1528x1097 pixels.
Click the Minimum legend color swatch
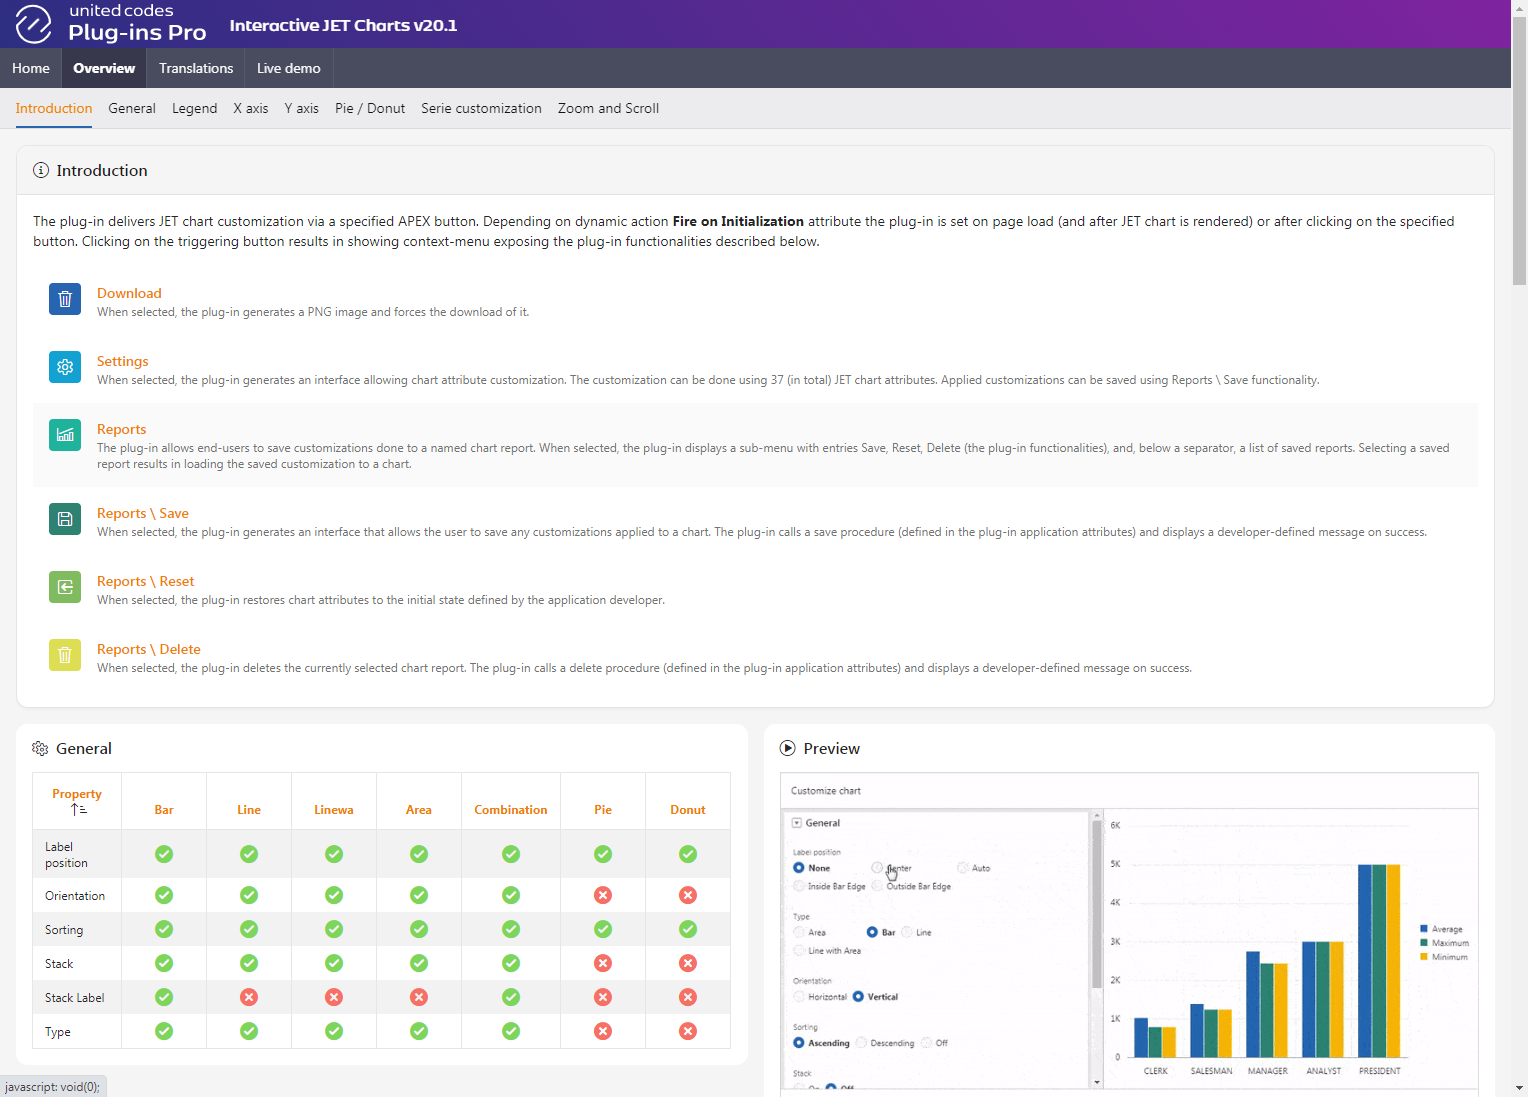[x=1424, y=957]
